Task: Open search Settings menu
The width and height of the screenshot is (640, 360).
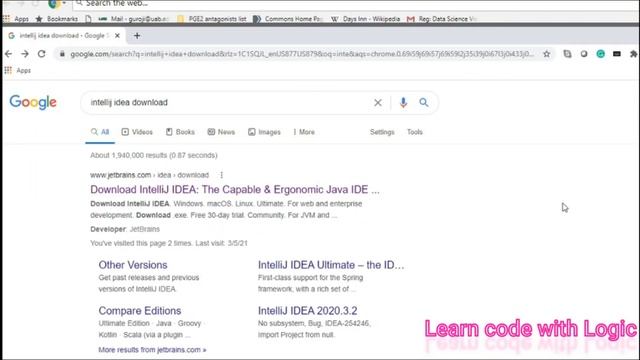Action: pyautogui.click(x=382, y=132)
